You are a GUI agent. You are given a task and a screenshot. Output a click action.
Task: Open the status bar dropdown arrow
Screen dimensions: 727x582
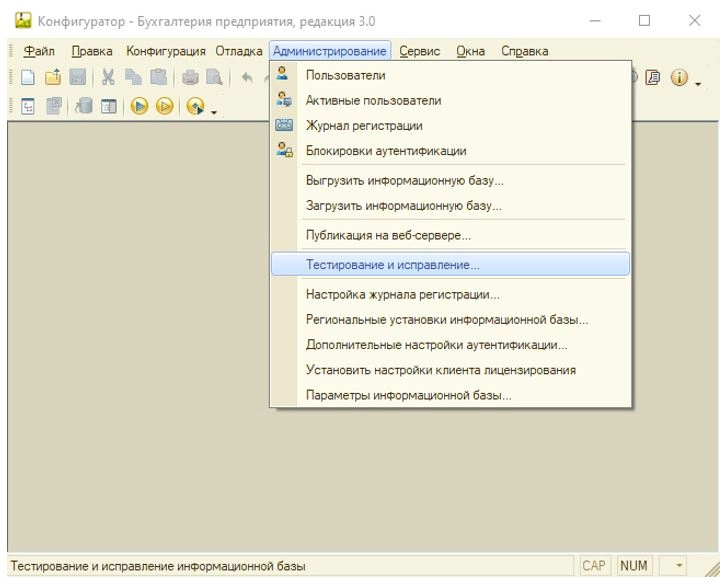pos(679,566)
